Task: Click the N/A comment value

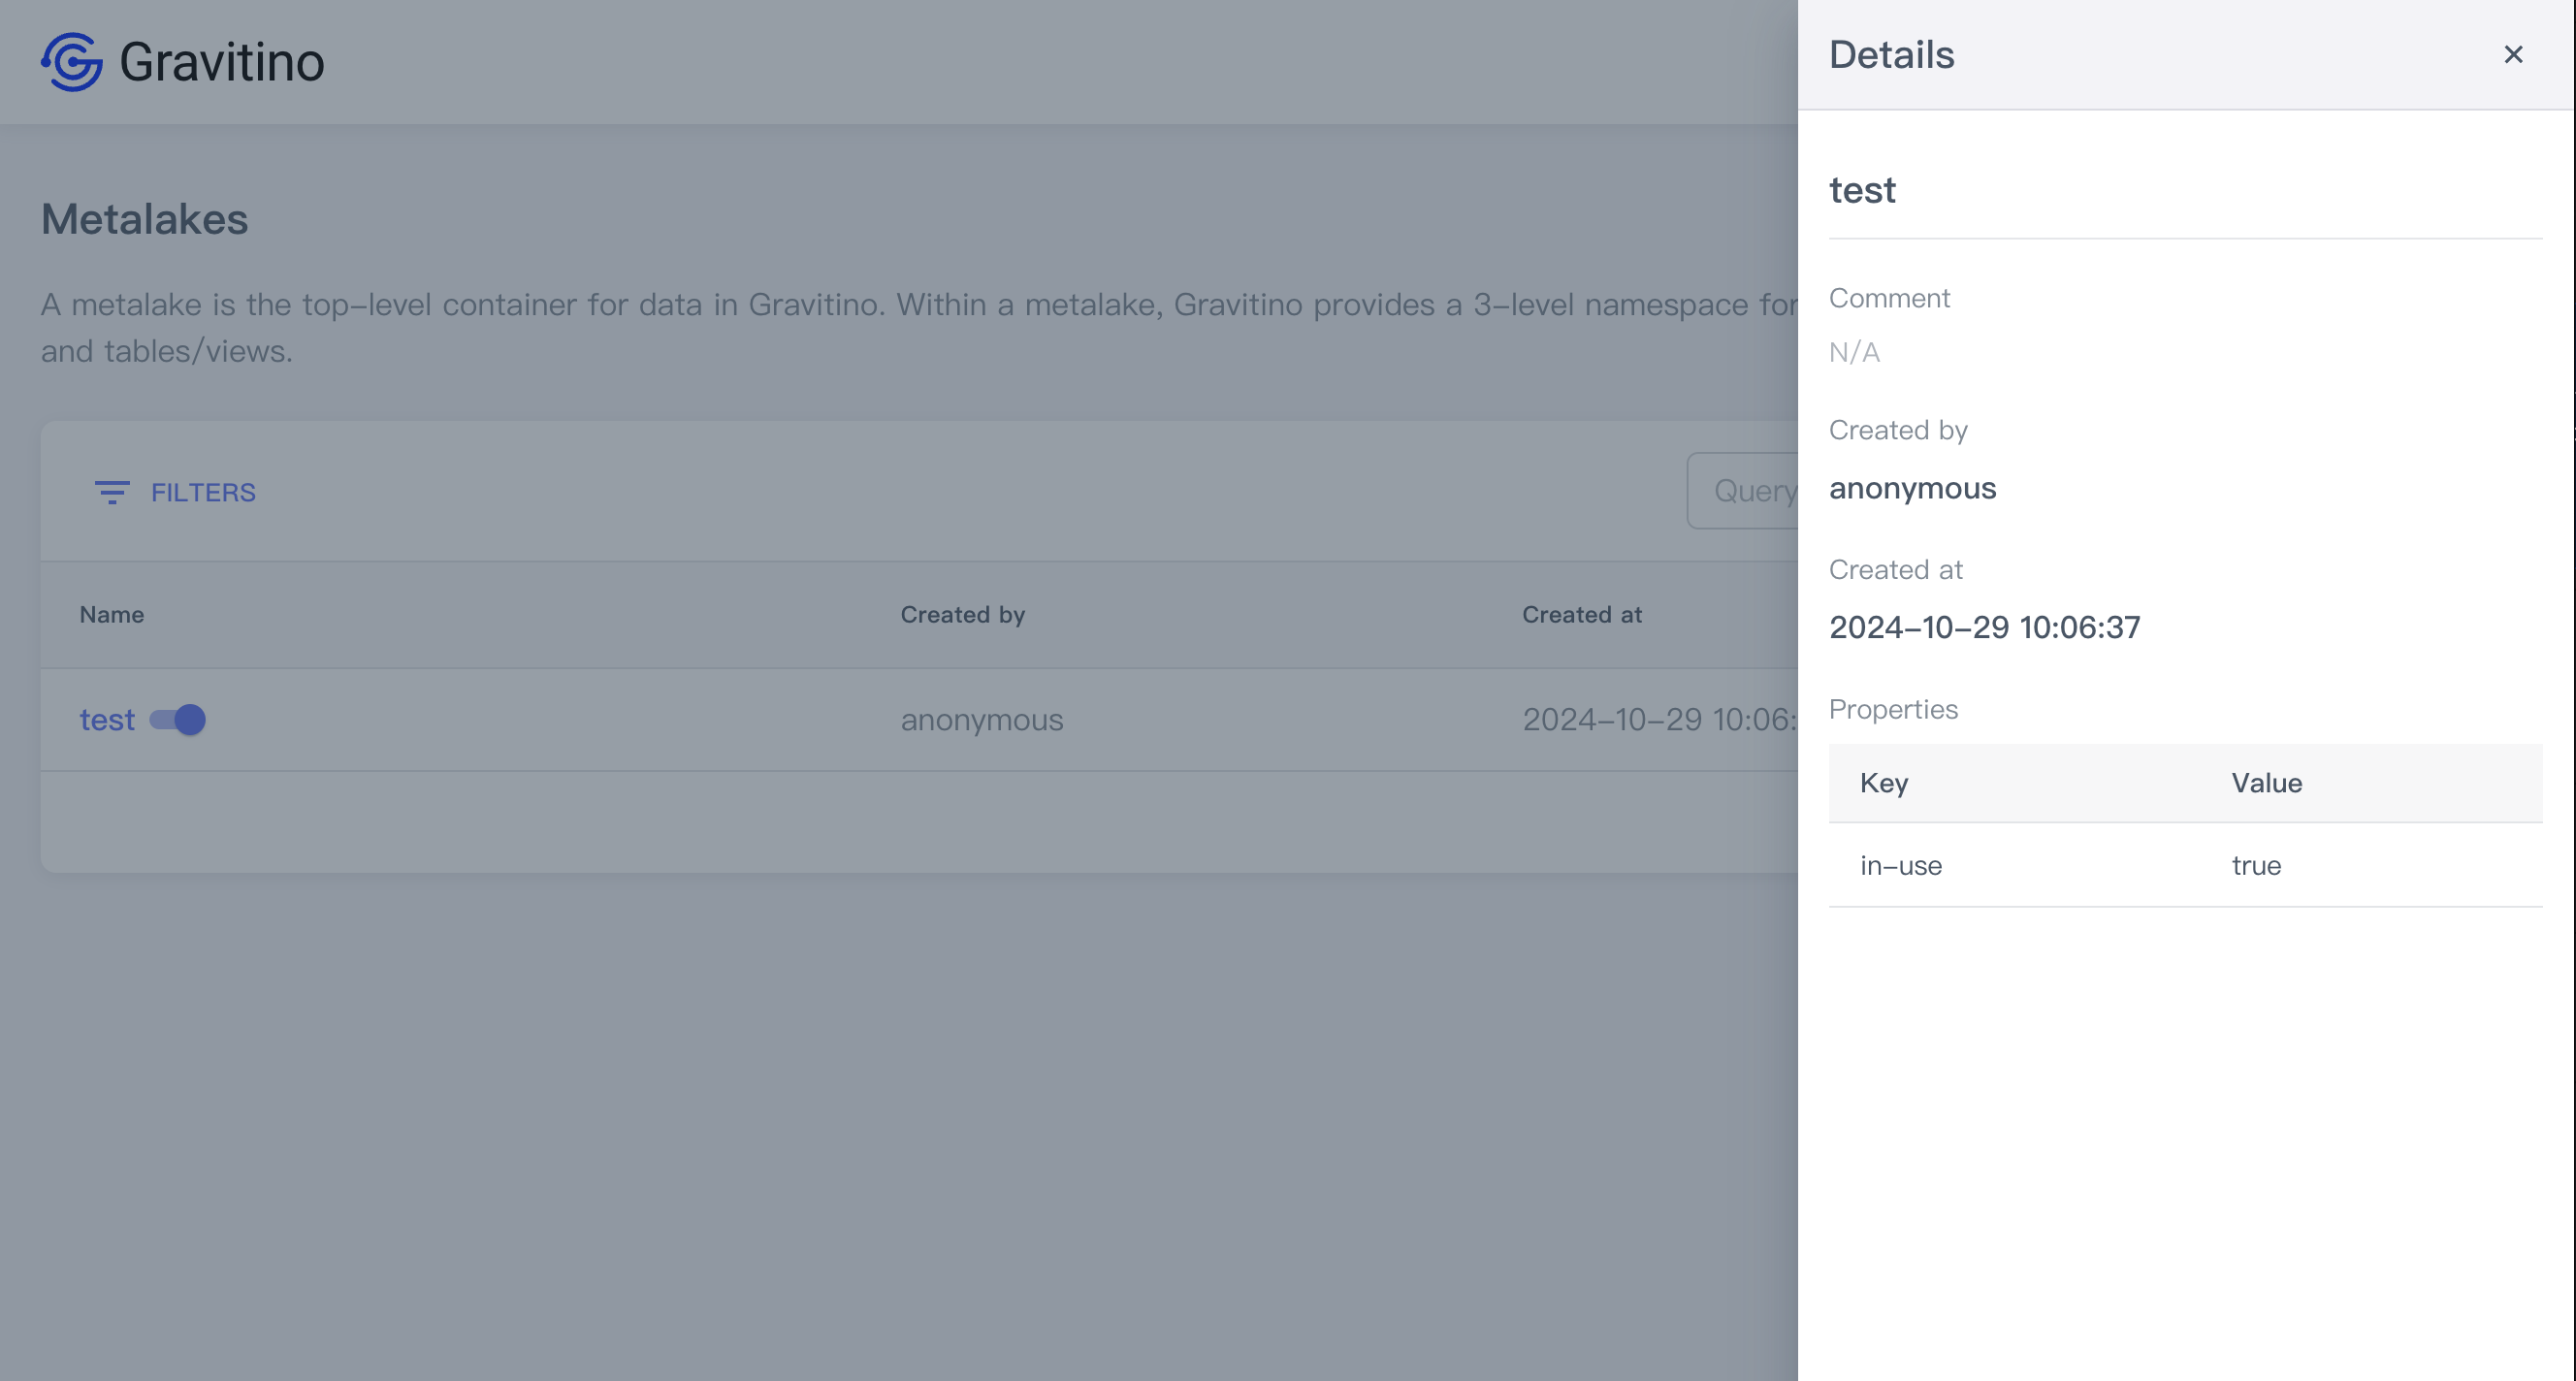Action: tap(1854, 352)
